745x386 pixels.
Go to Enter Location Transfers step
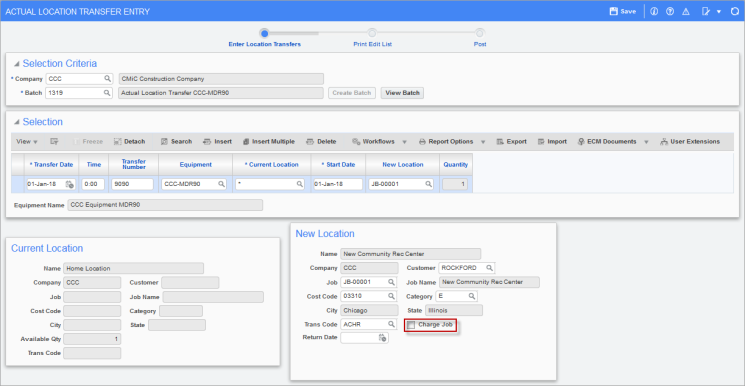tap(264, 33)
